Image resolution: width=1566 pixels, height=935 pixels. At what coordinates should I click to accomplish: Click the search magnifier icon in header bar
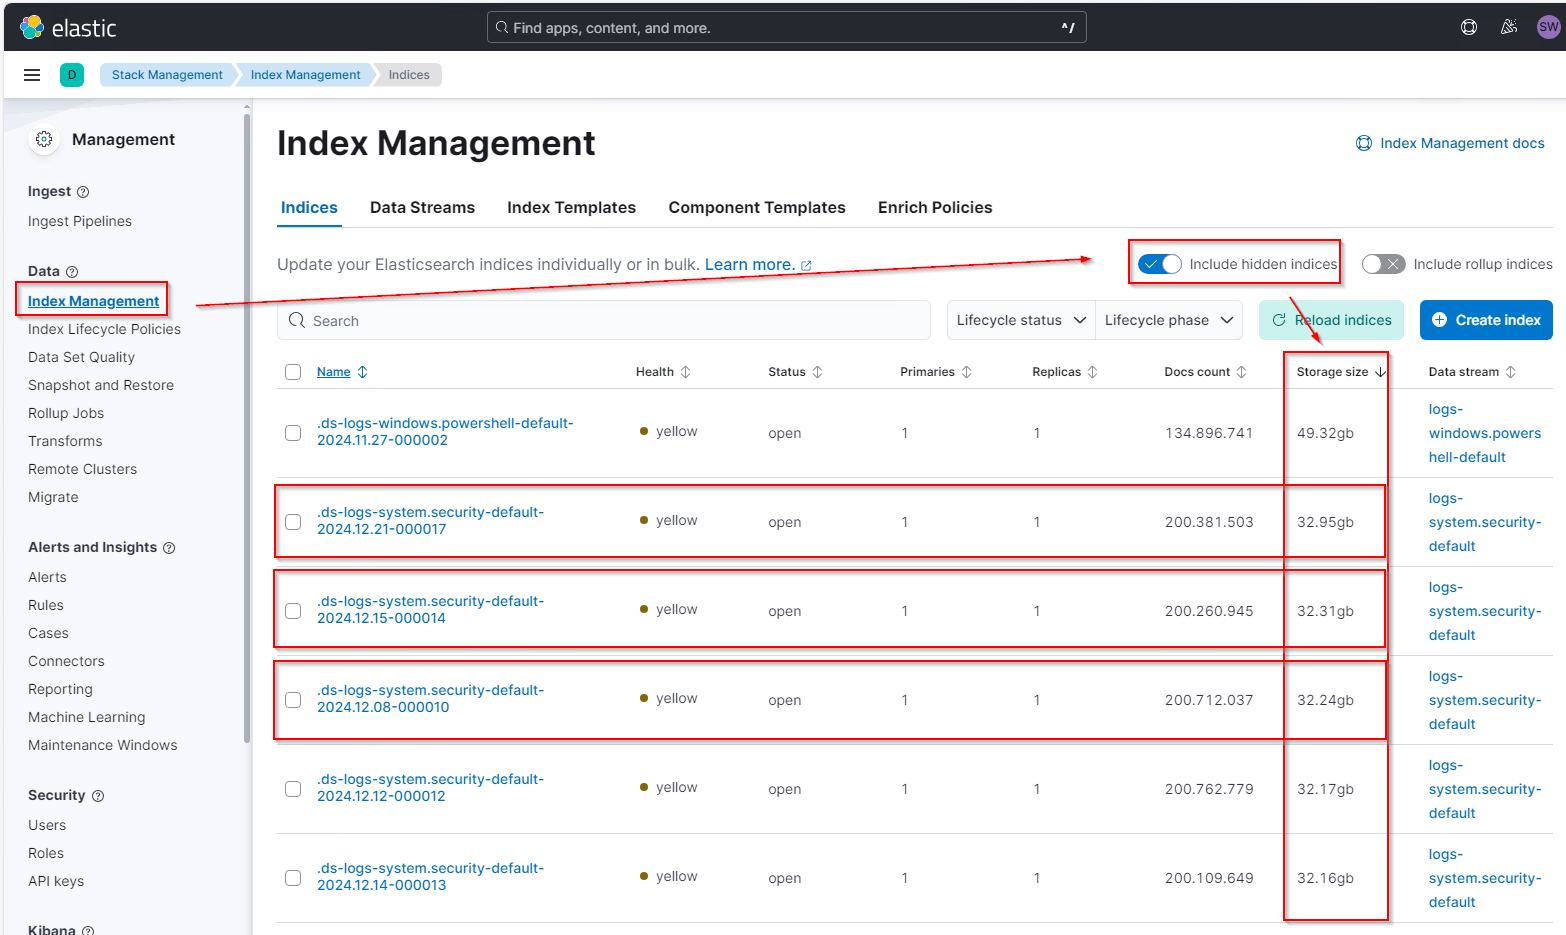[x=502, y=27]
